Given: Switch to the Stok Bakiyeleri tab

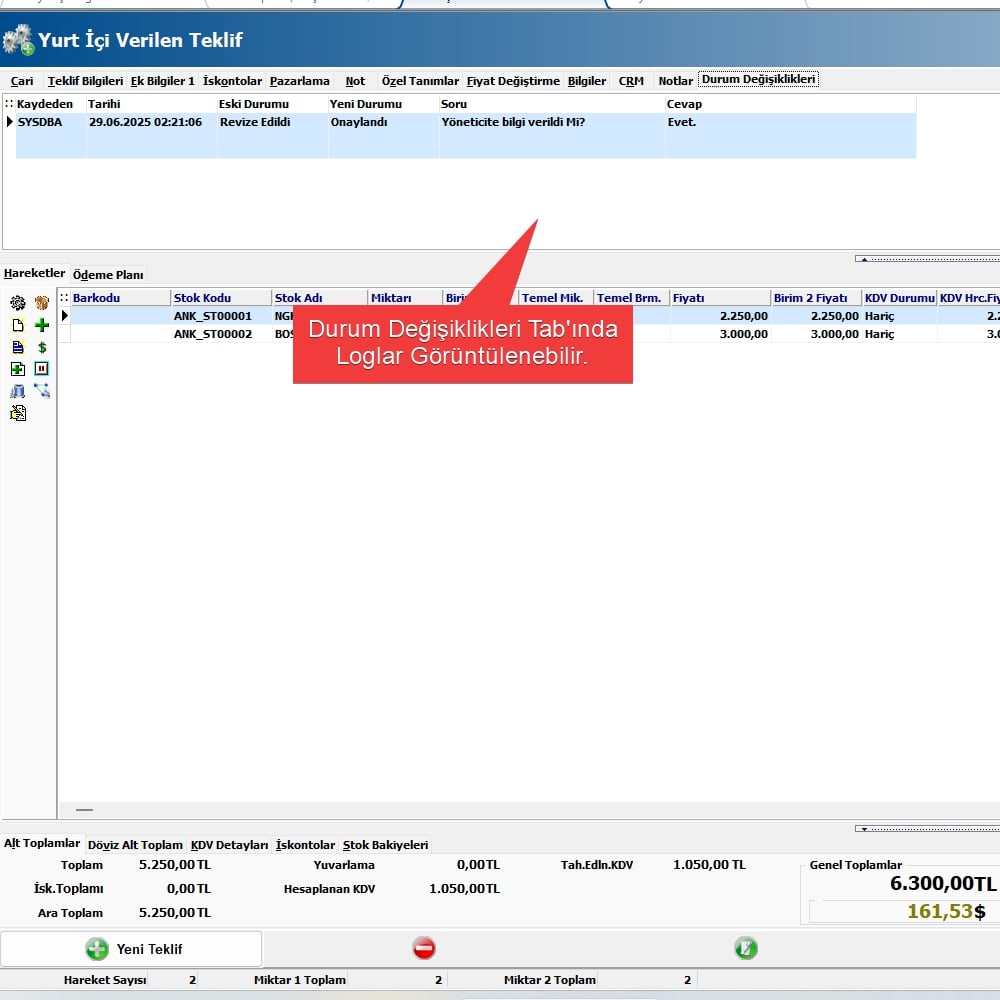Looking at the screenshot, I should tap(385, 845).
